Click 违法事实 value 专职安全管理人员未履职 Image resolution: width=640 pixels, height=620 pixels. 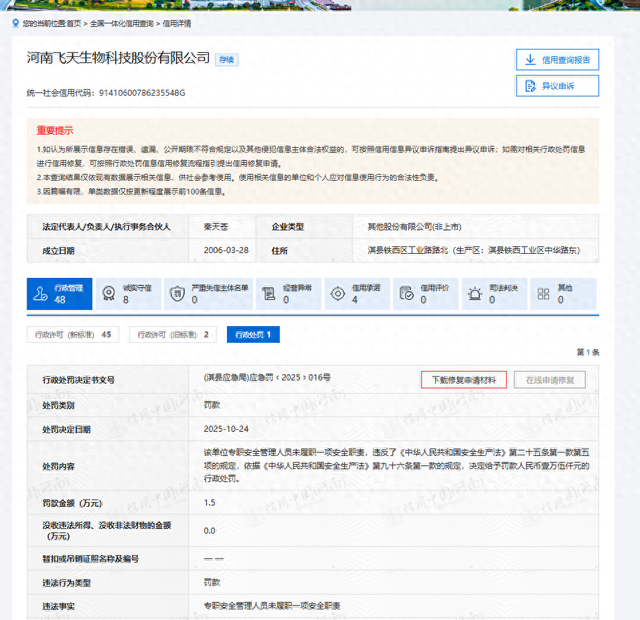[272, 606]
